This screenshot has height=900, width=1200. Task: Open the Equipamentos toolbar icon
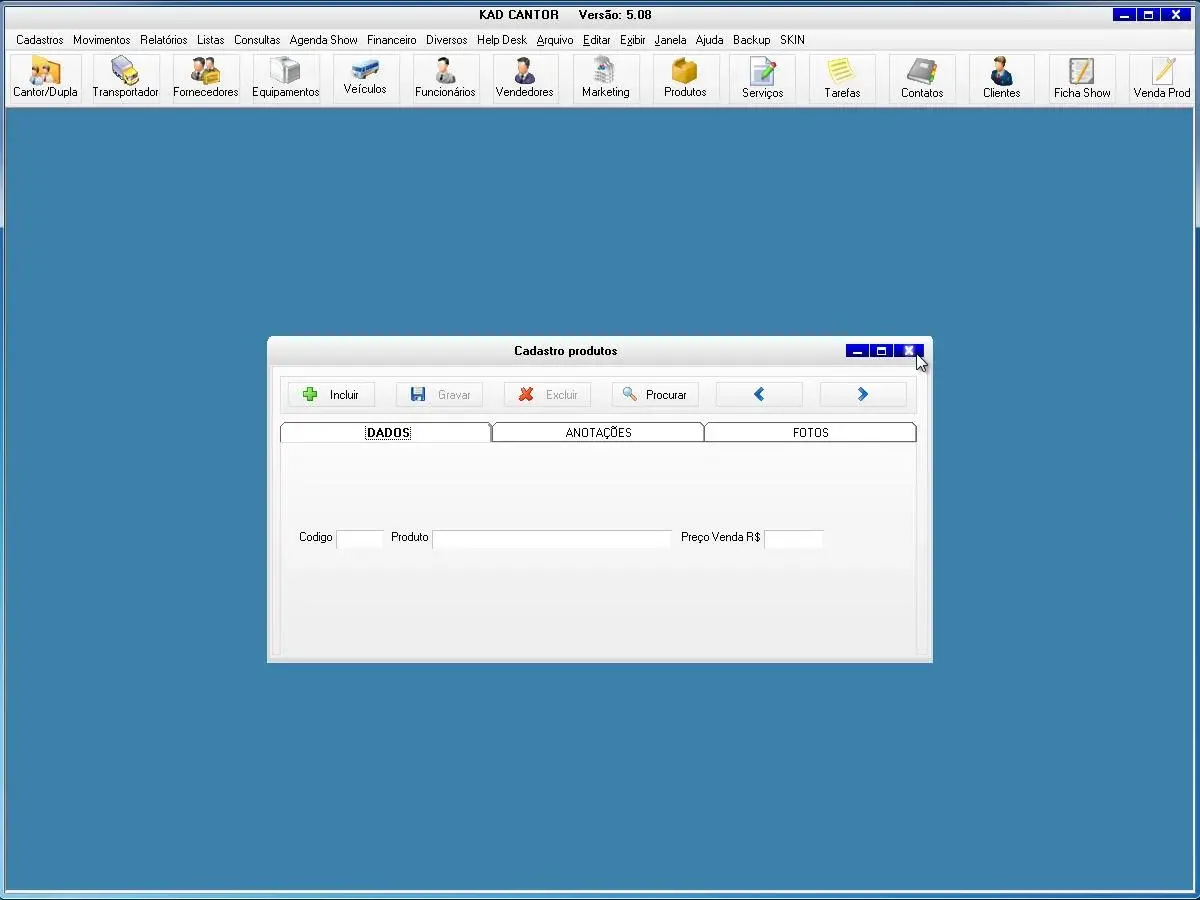click(x=285, y=78)
